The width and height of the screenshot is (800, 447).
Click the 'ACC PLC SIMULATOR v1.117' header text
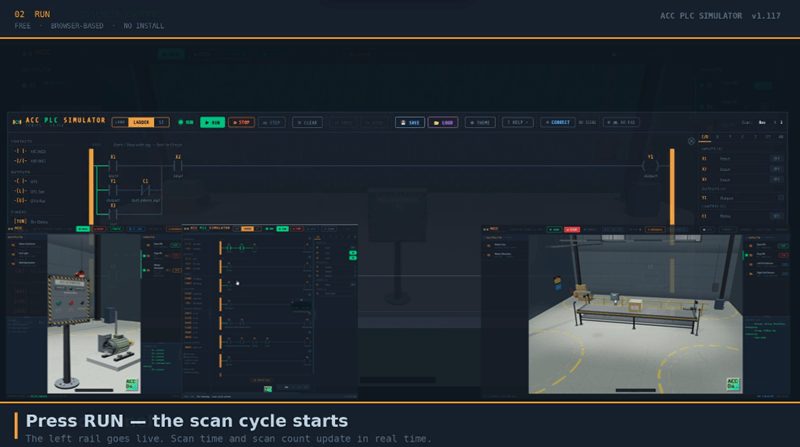pos(720,16)
